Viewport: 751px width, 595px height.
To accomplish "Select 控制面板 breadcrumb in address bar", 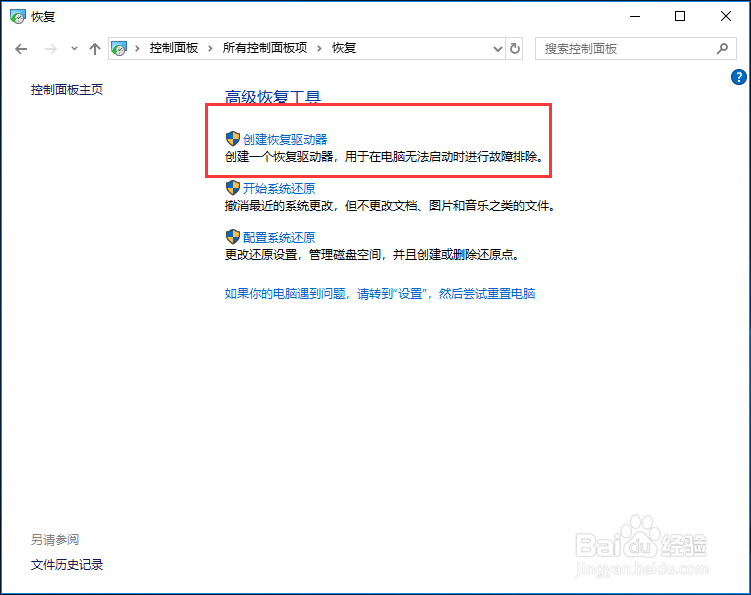I will point(173,48).
